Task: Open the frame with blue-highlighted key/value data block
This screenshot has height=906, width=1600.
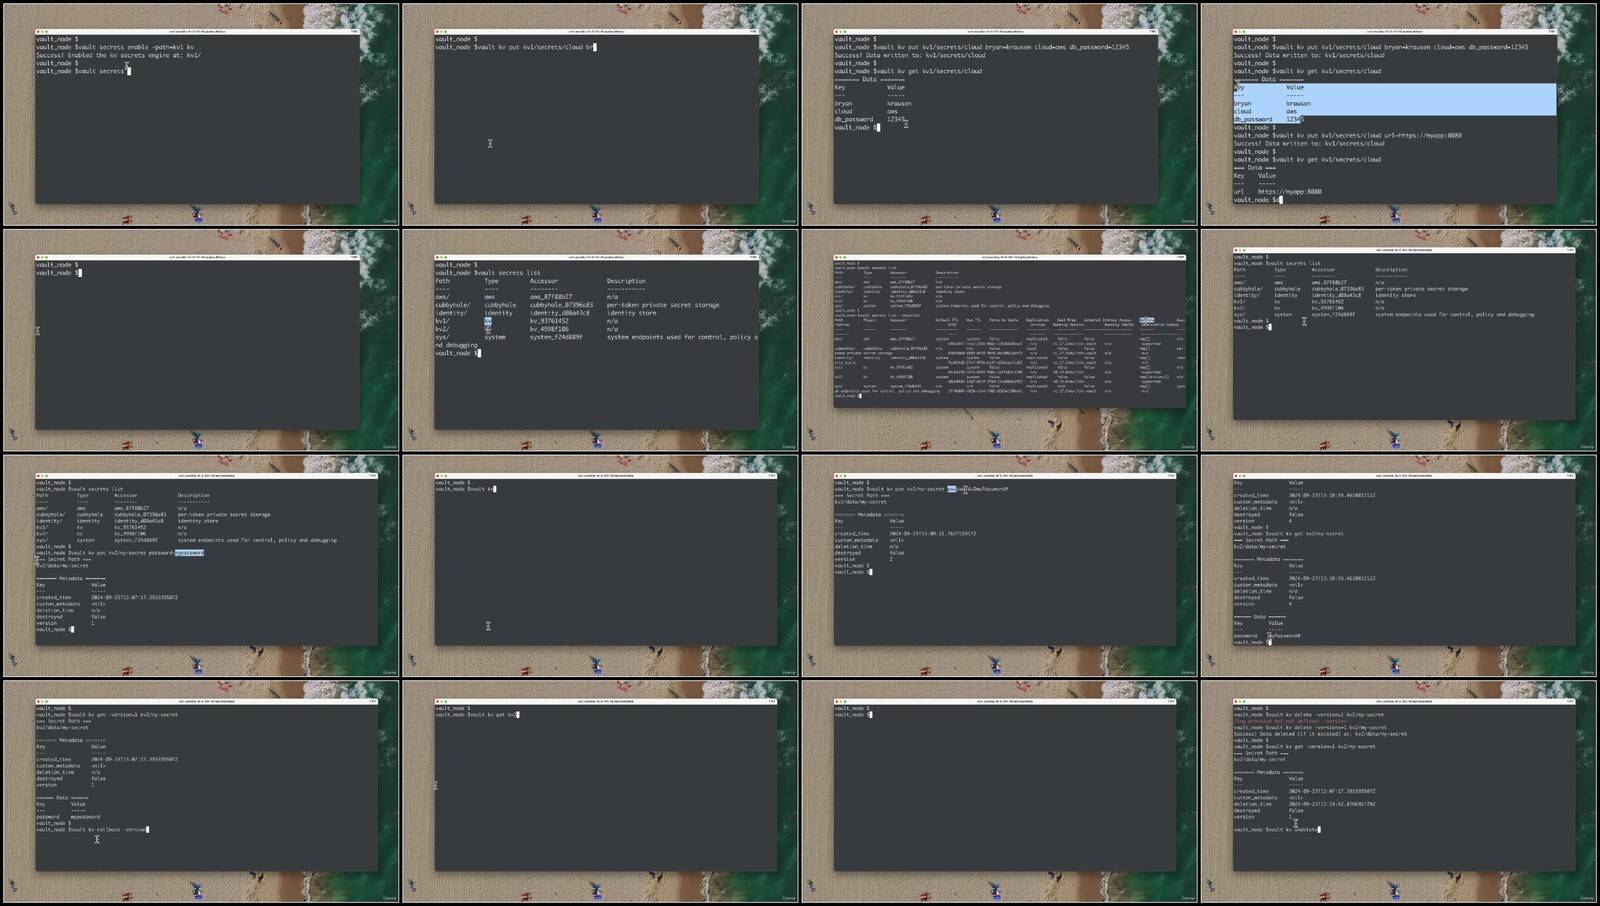Action: click(1399, 115)
